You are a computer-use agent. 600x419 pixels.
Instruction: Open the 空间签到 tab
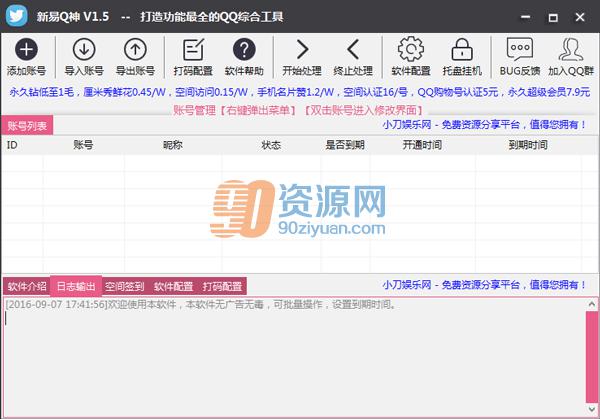click(124, 286)
